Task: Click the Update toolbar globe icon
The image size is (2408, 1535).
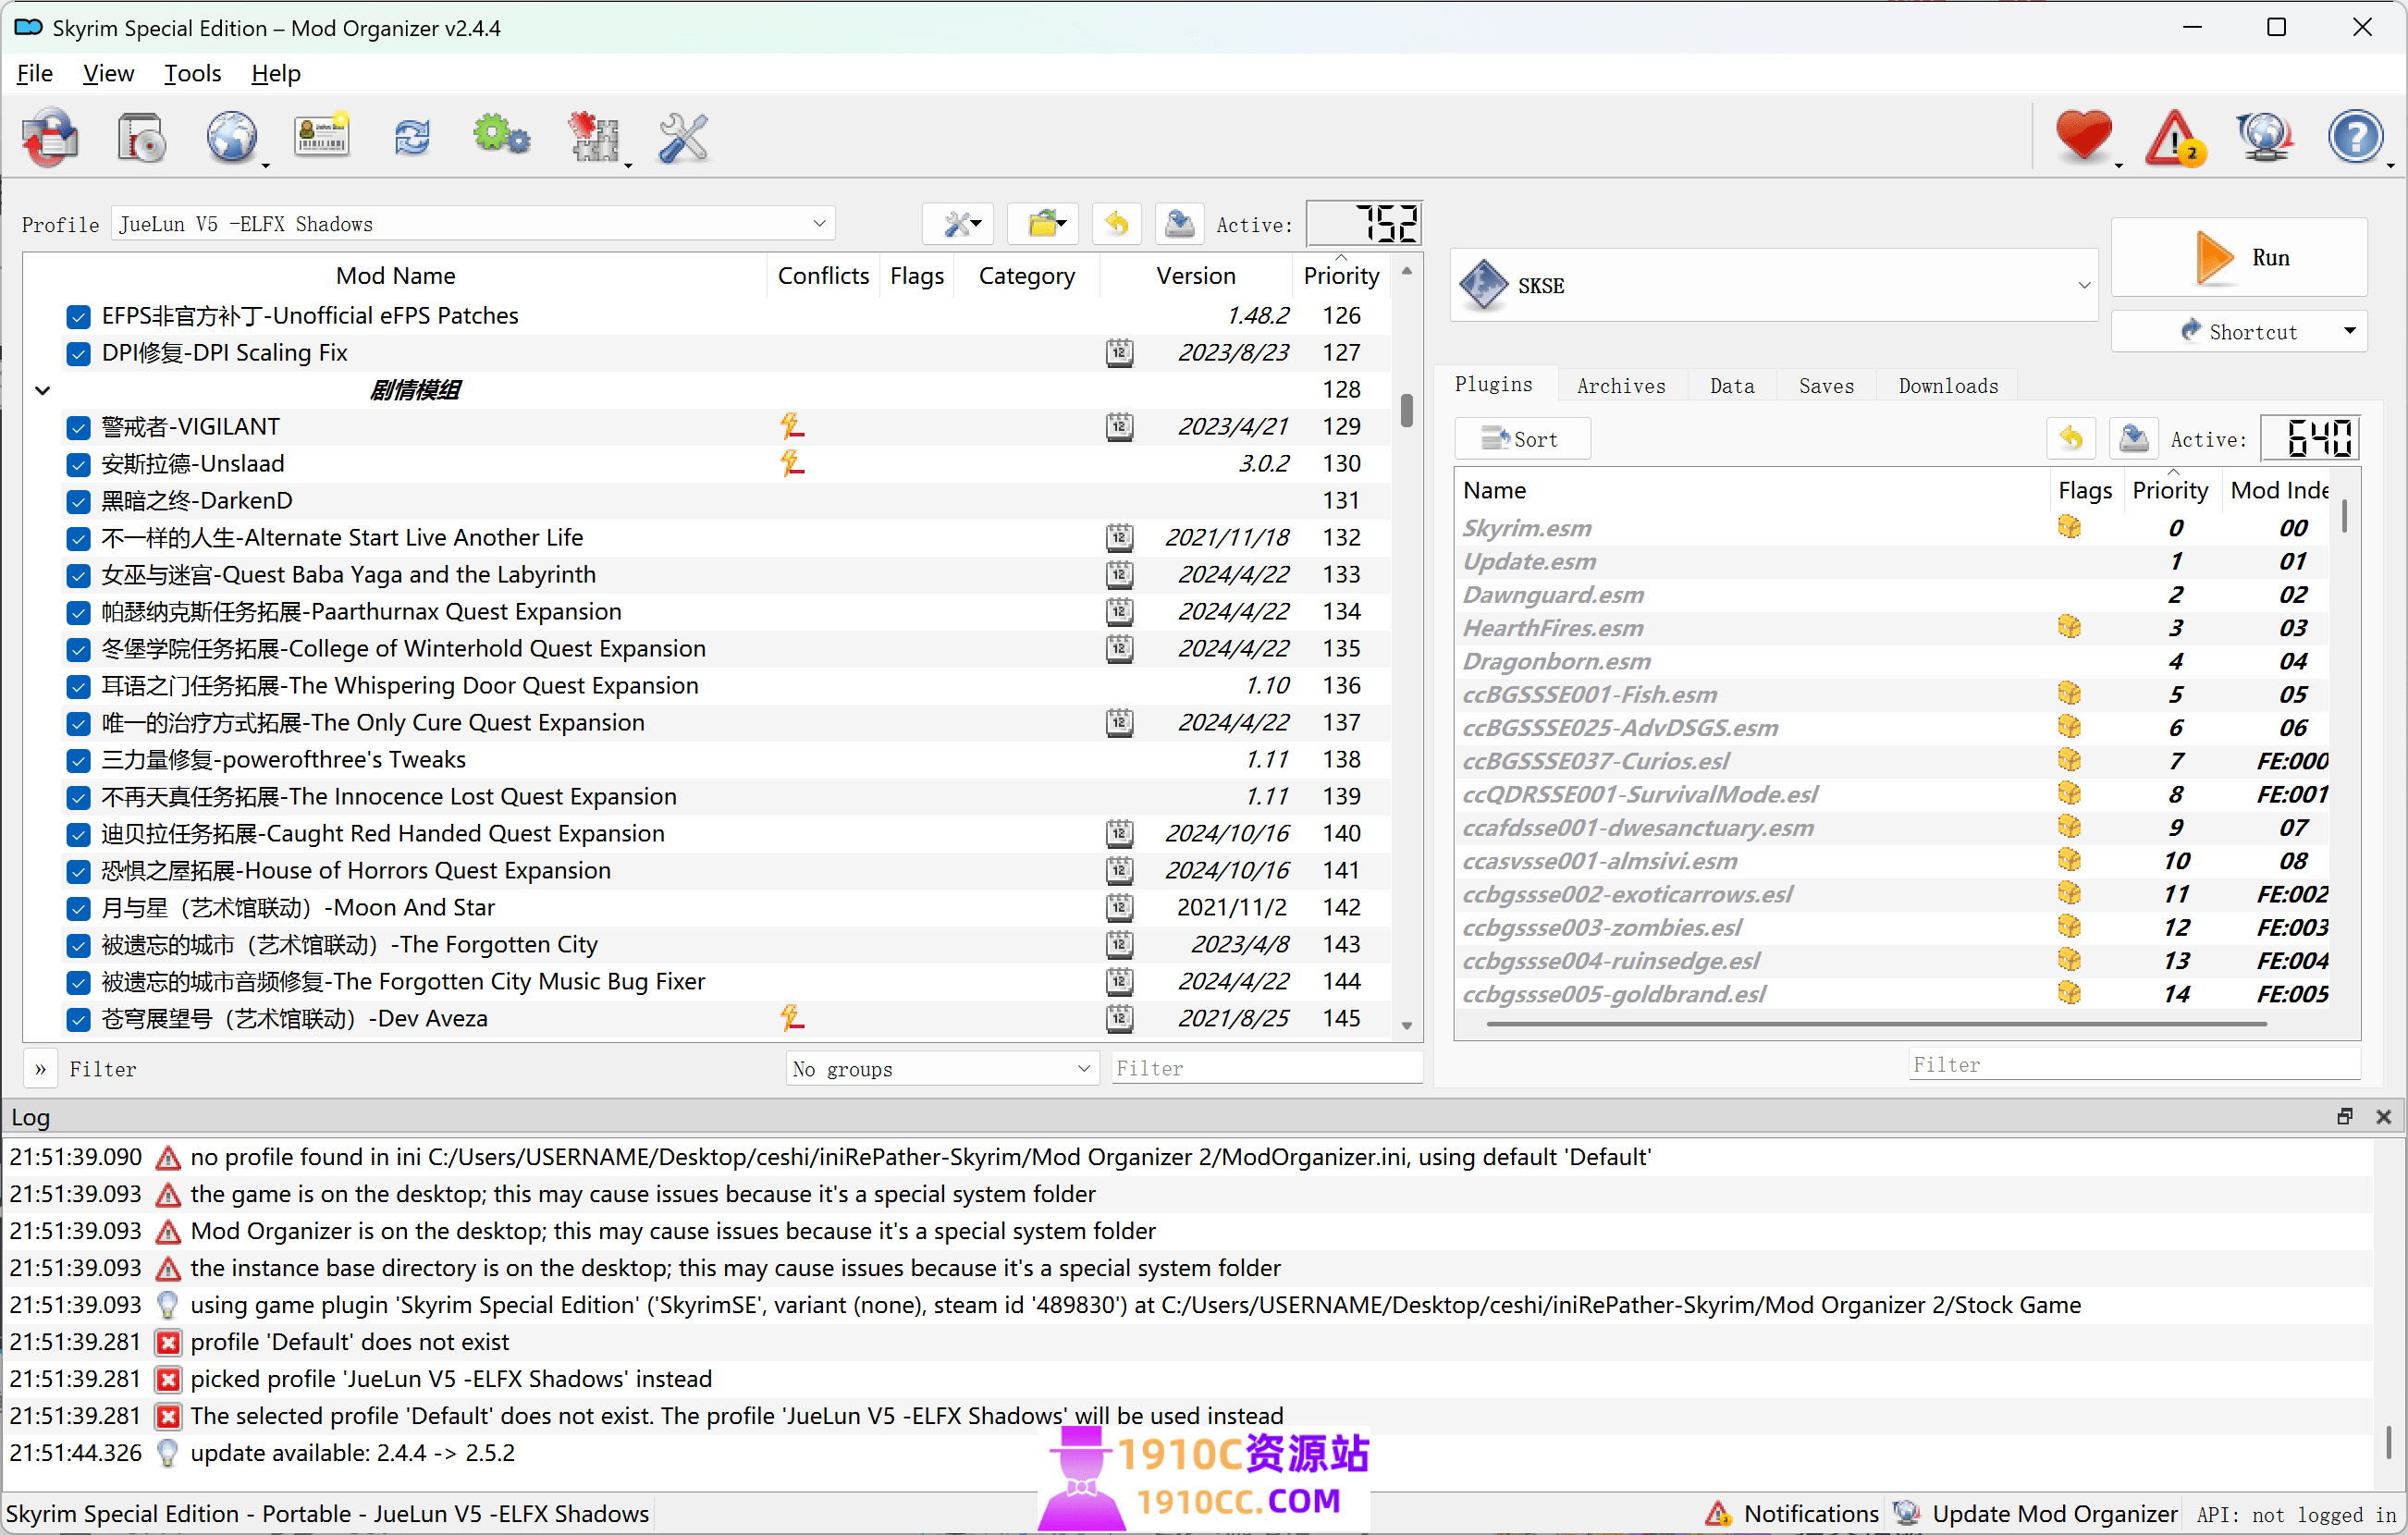Action: (x=2264, y=138)
